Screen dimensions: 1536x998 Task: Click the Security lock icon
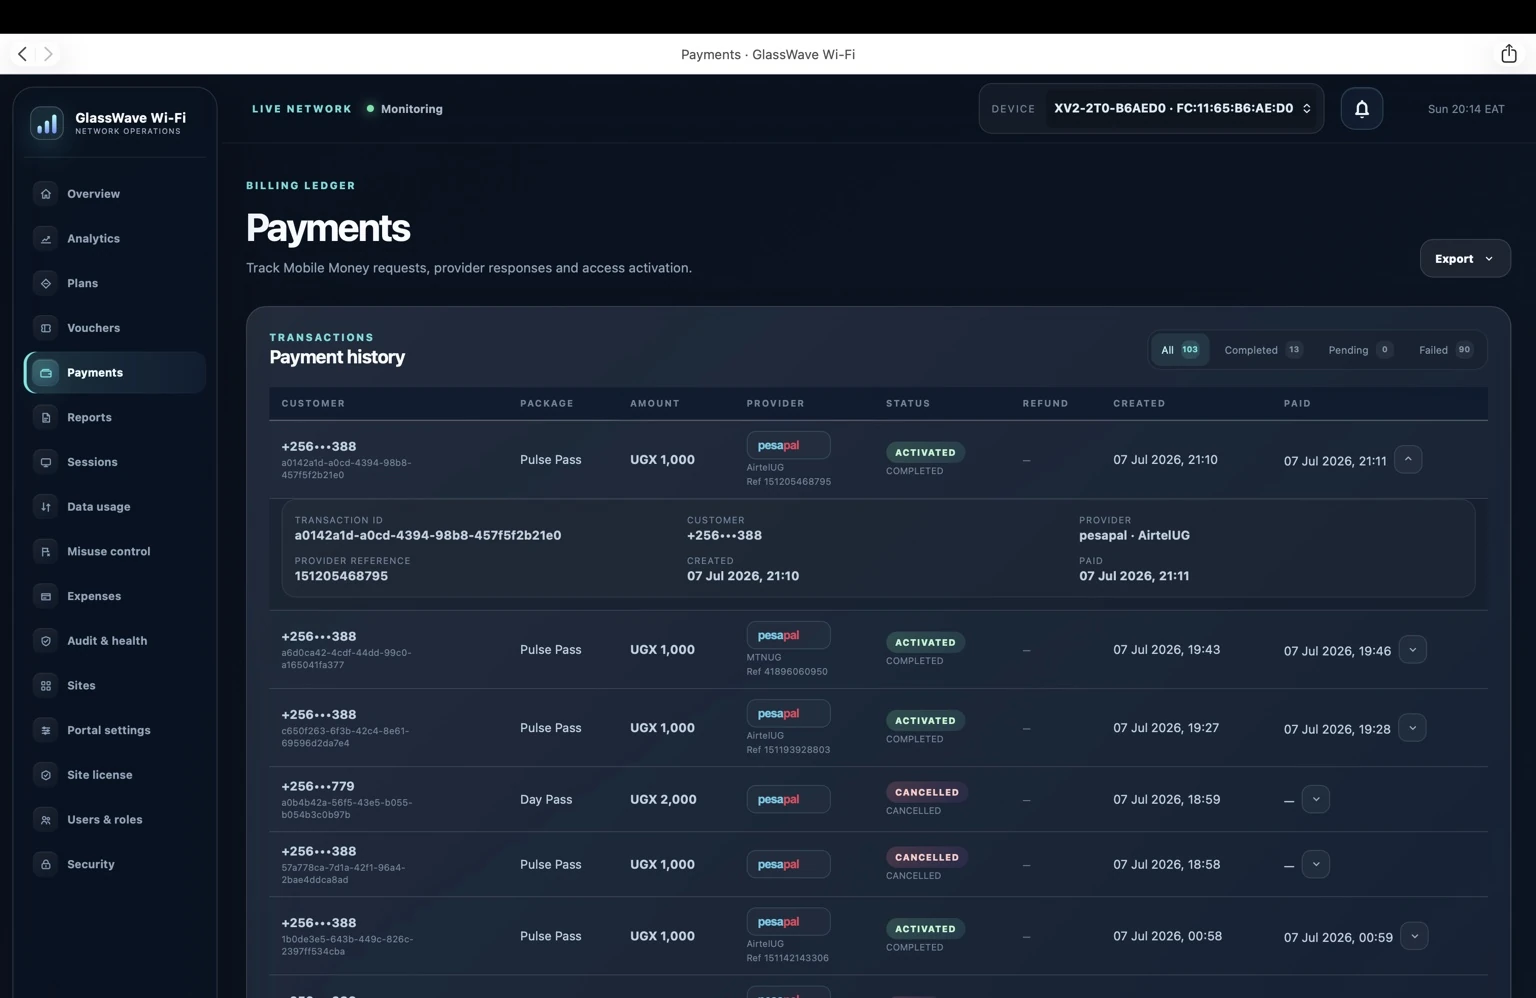(45, 864)
